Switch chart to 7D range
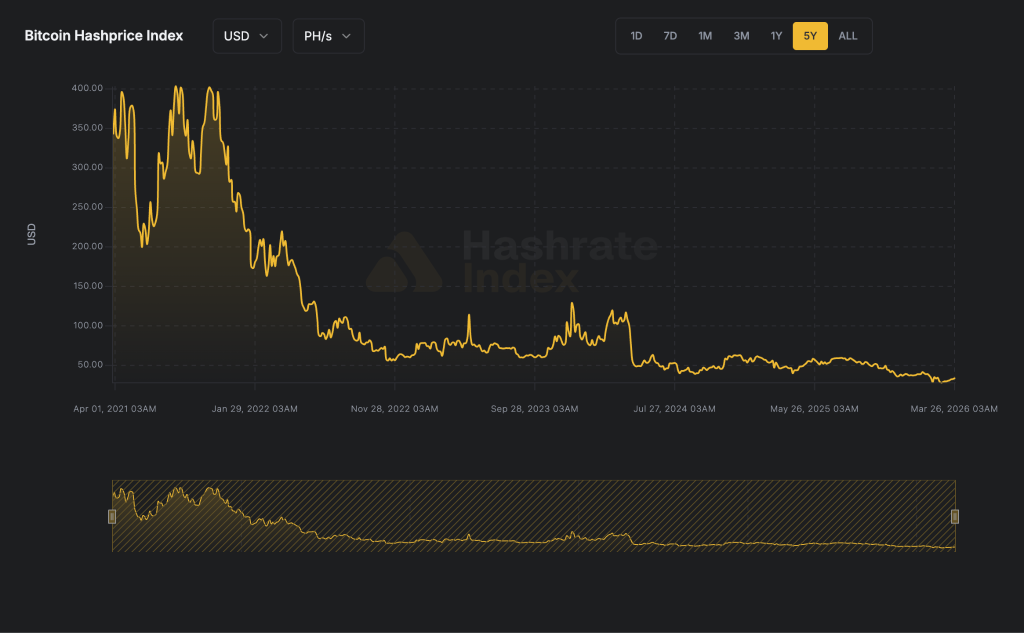The image size is (1024, 633). pyautogui.click(x=670, y=36)
